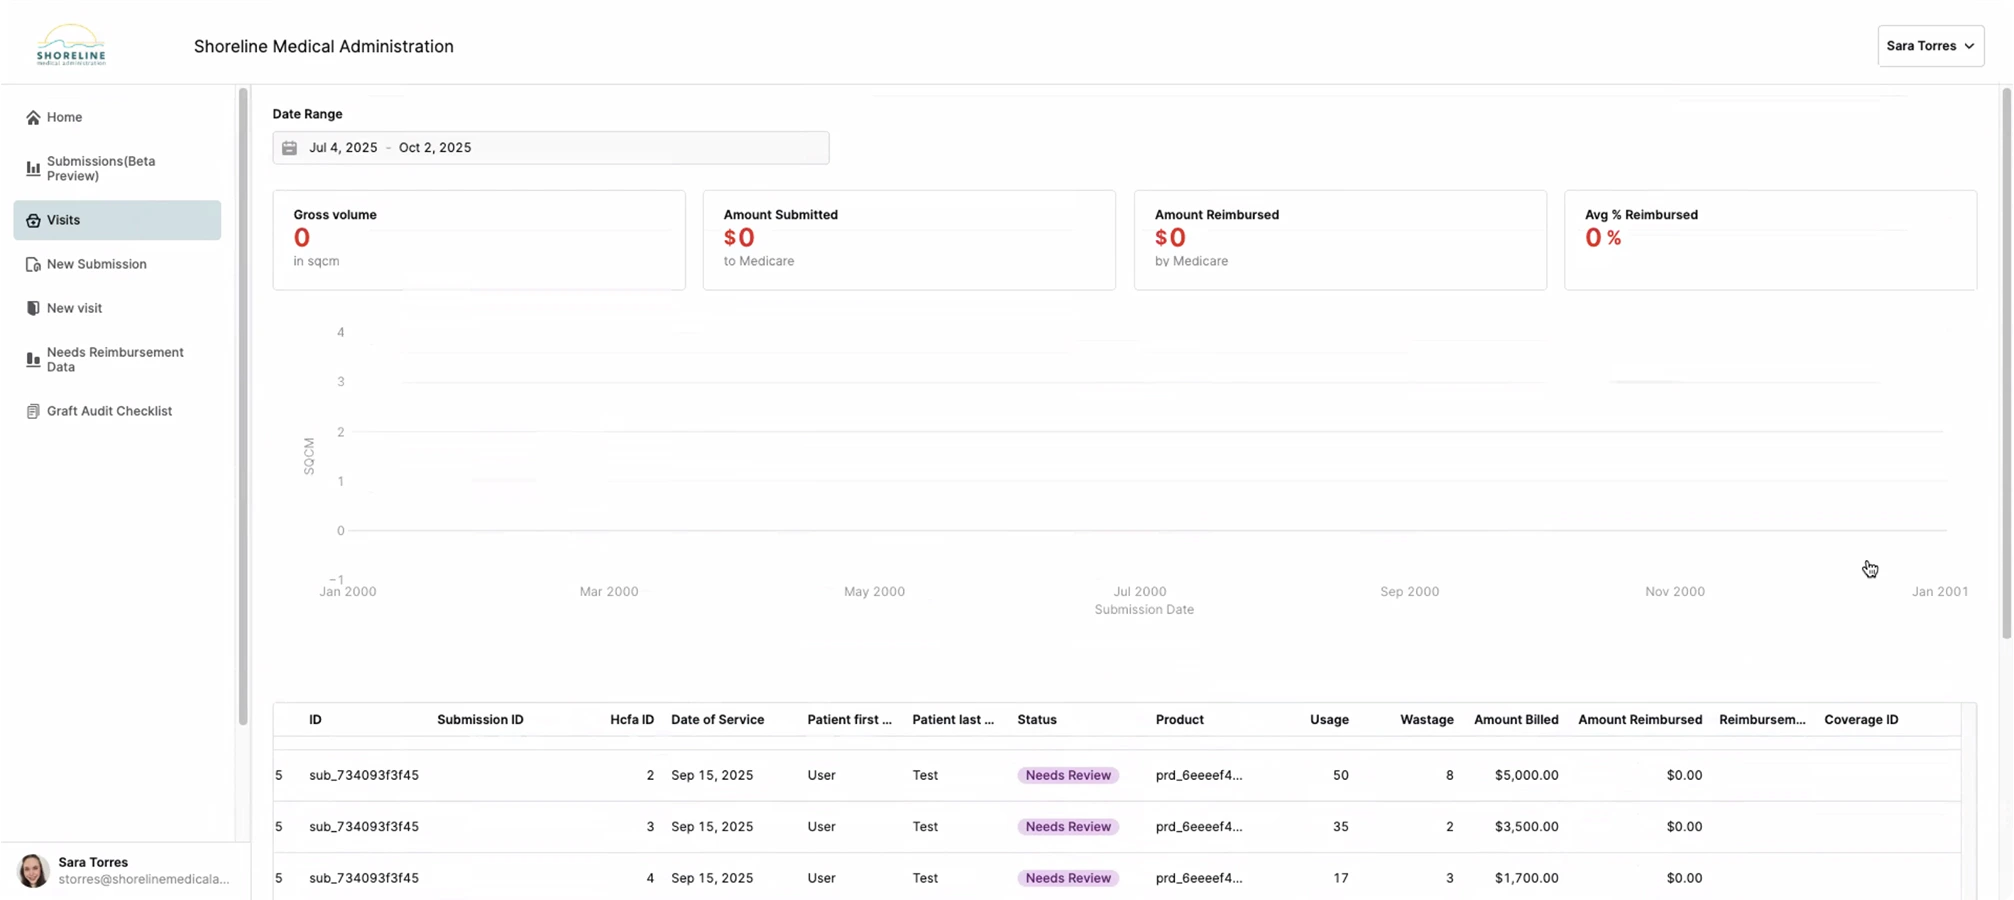The width and height of the screenshot is (2014, 900).
Task: Open Graft Audit Checklist page
Action: (109, 411)
